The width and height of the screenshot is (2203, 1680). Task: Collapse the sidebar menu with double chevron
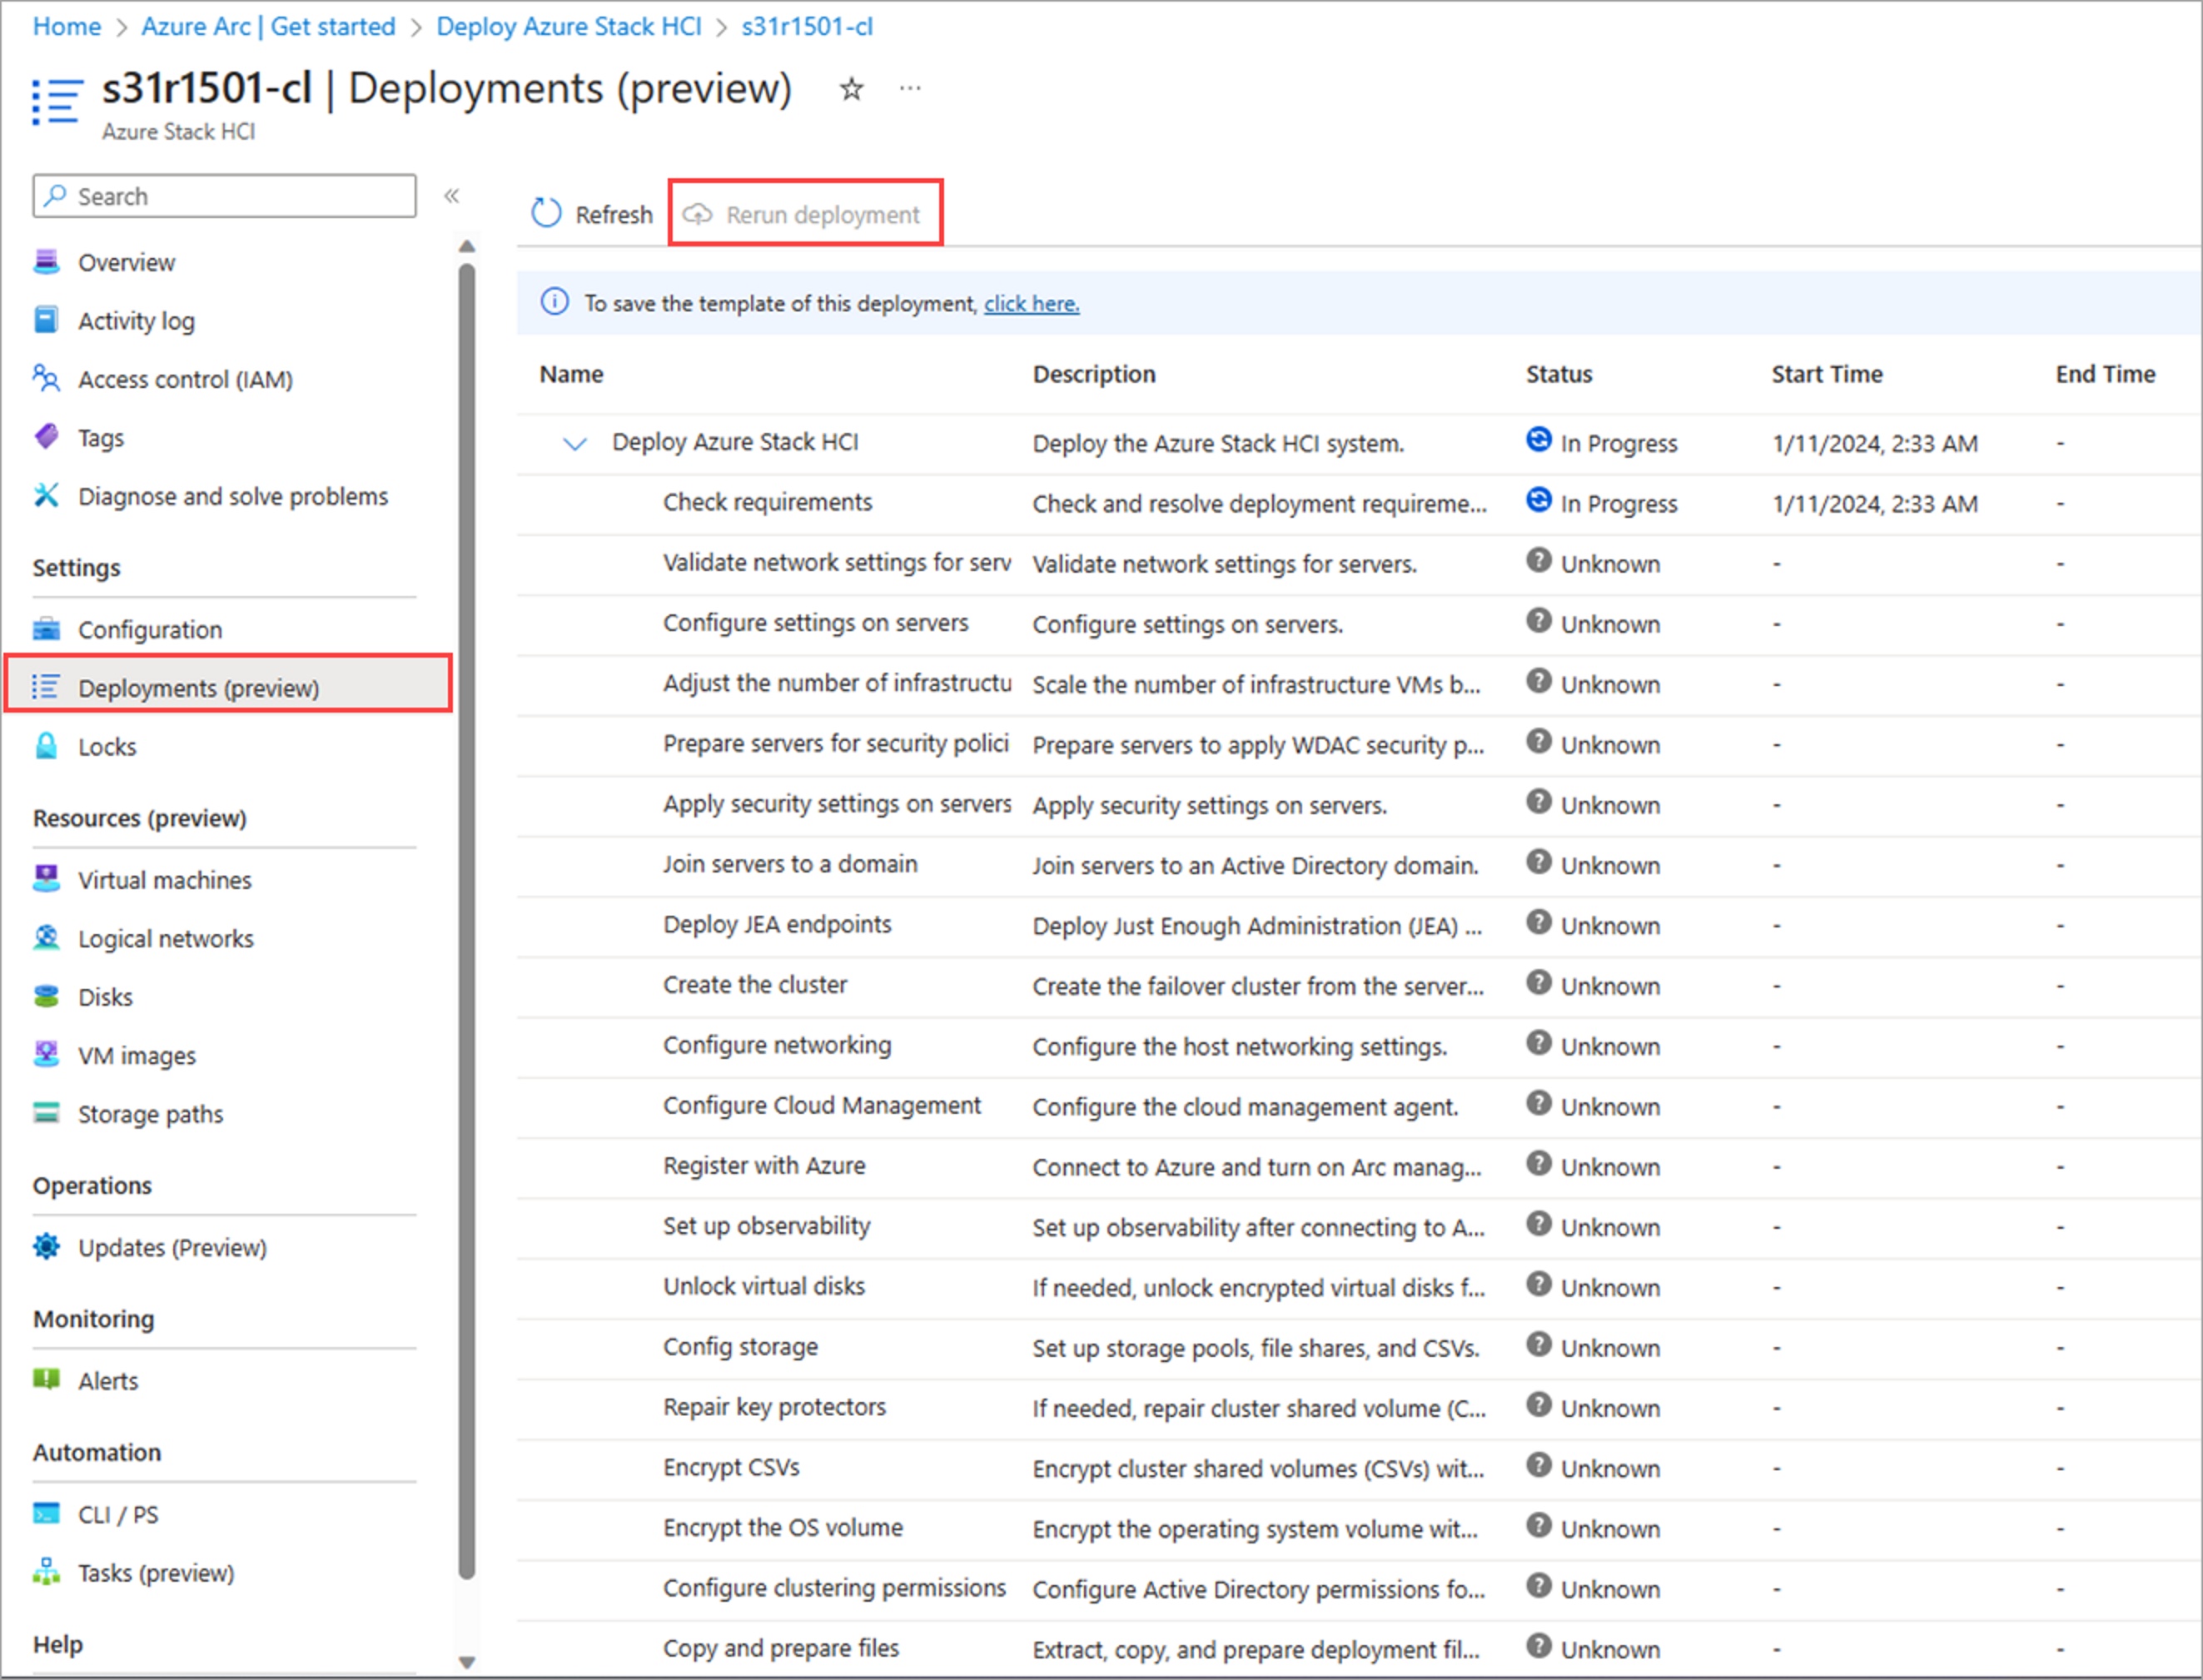tap(452, 195)
